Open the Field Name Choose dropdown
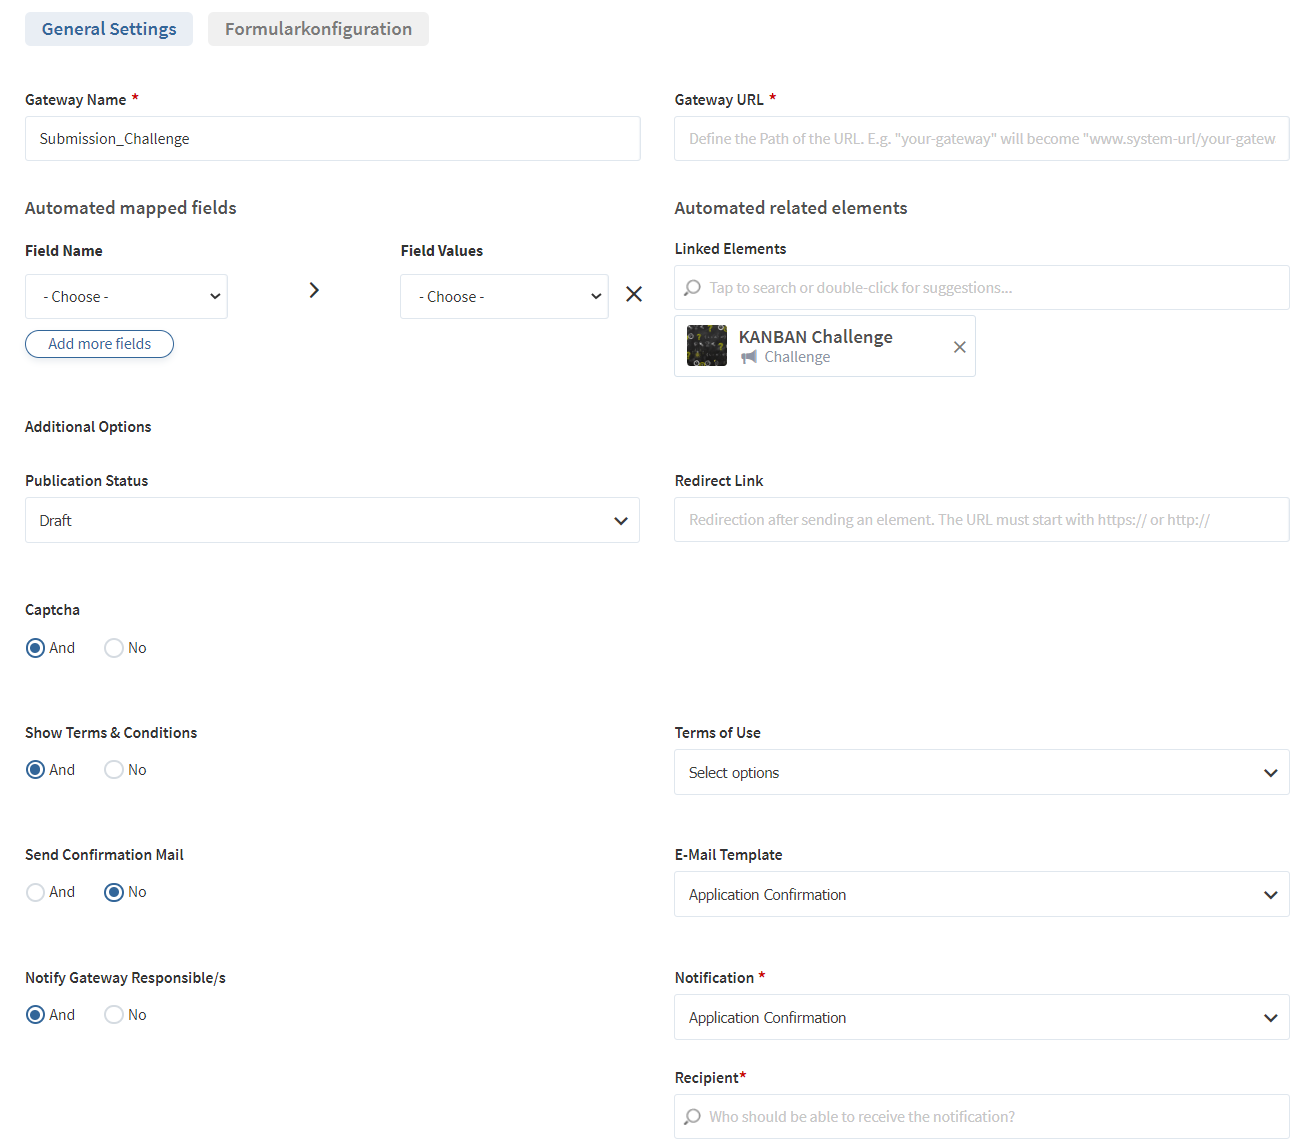1301x1144 pixels. click(127, 297)
